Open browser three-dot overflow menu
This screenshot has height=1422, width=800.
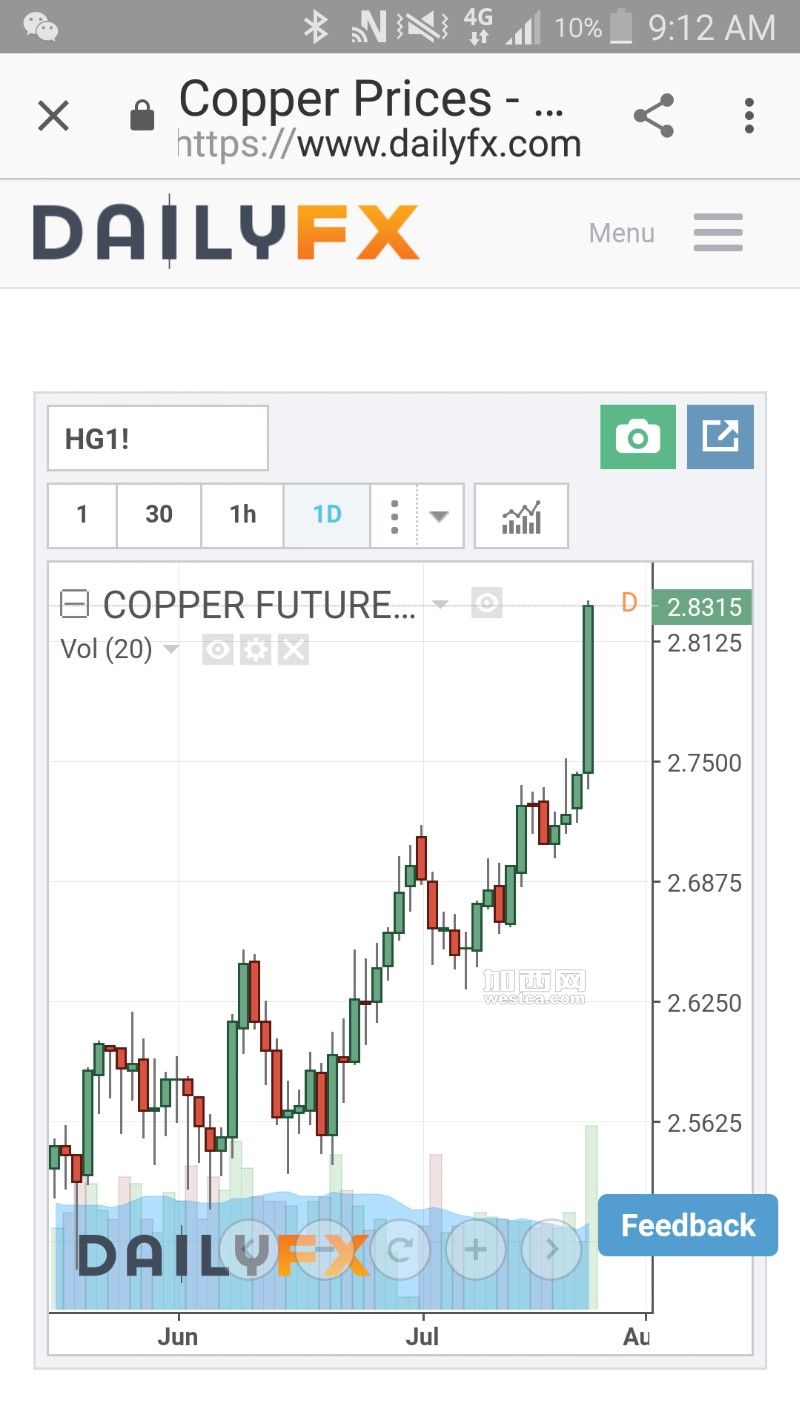(749, 116)
